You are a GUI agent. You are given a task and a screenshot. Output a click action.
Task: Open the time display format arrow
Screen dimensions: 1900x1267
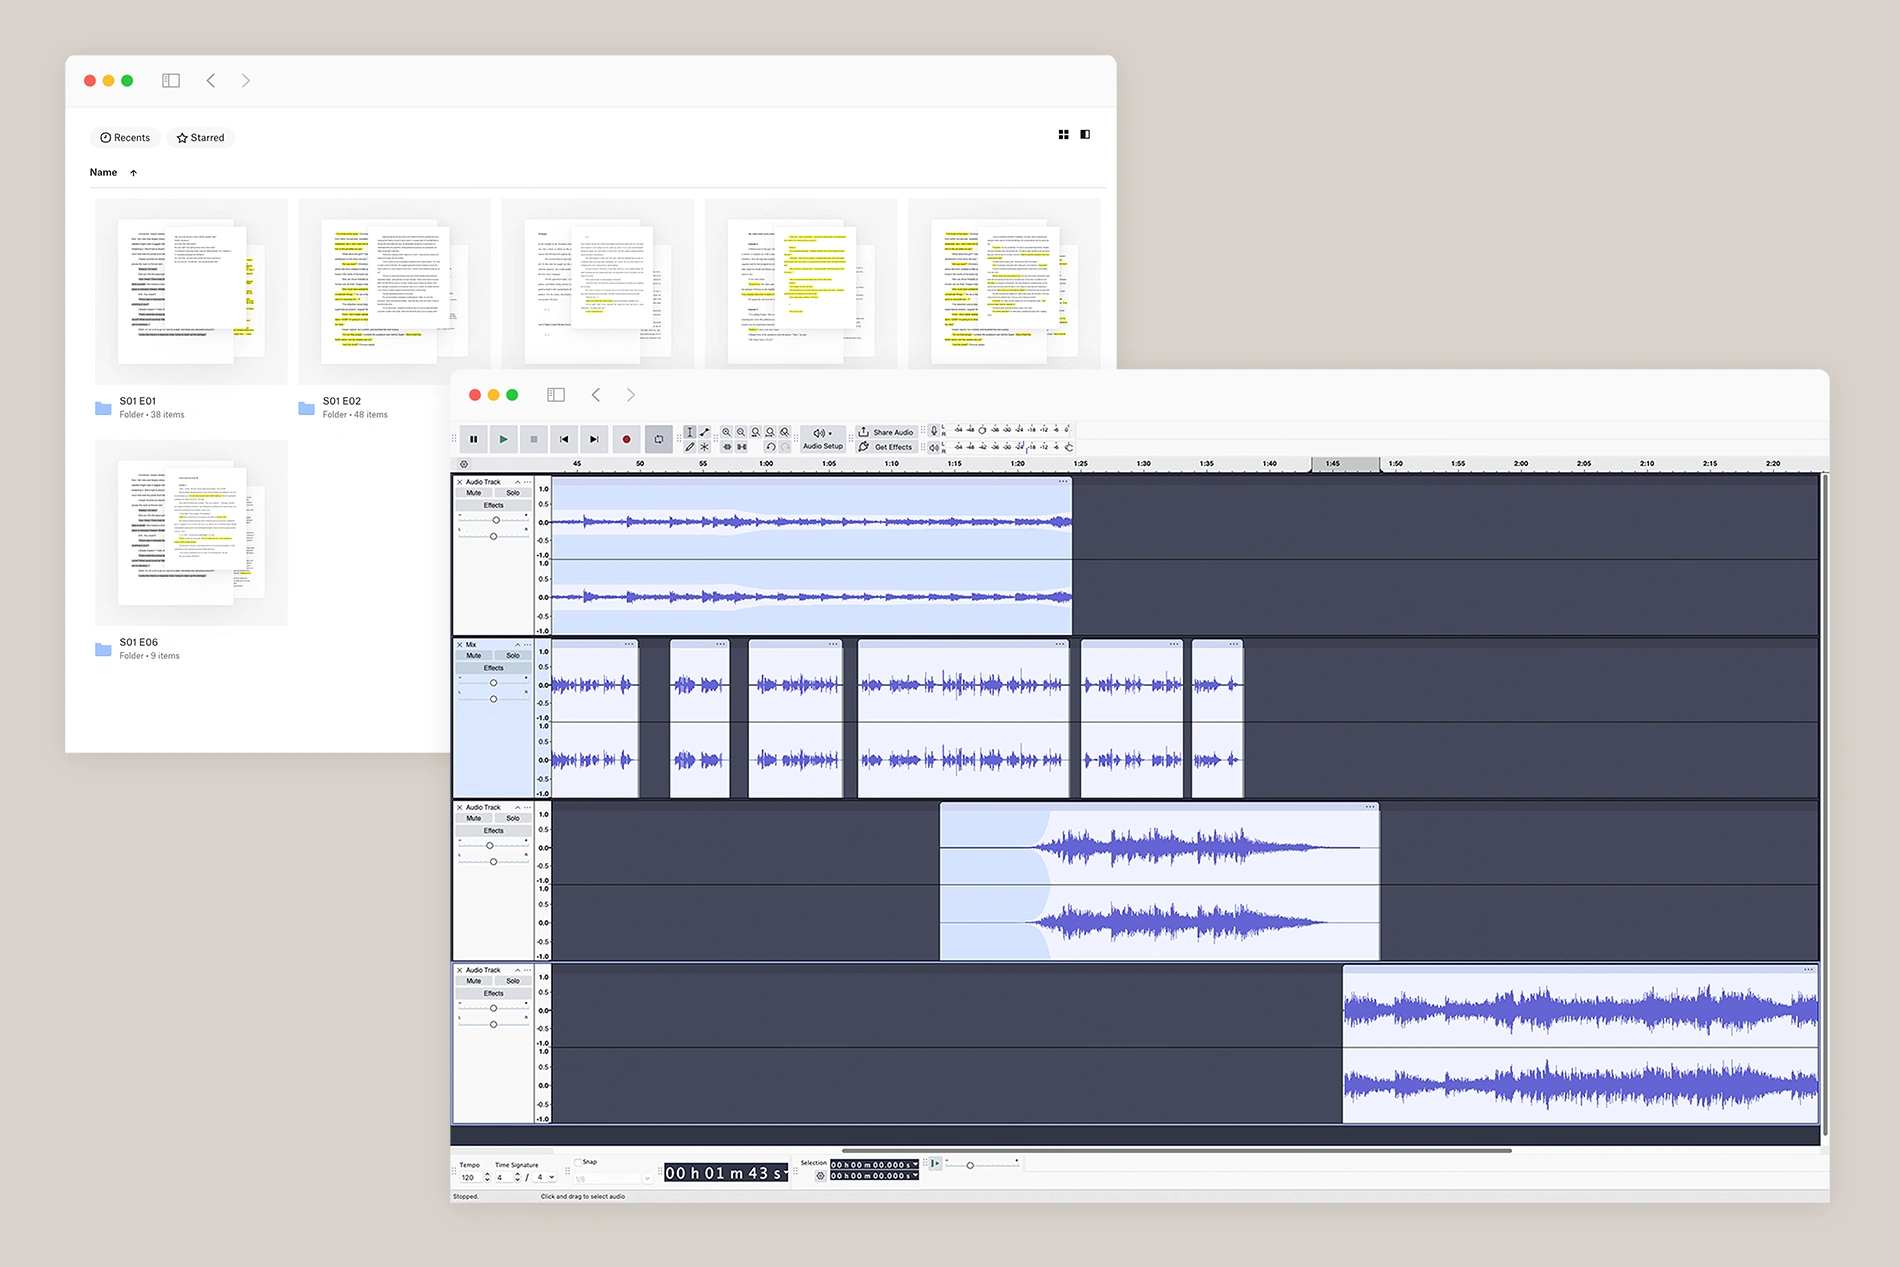pos(785,1170)
